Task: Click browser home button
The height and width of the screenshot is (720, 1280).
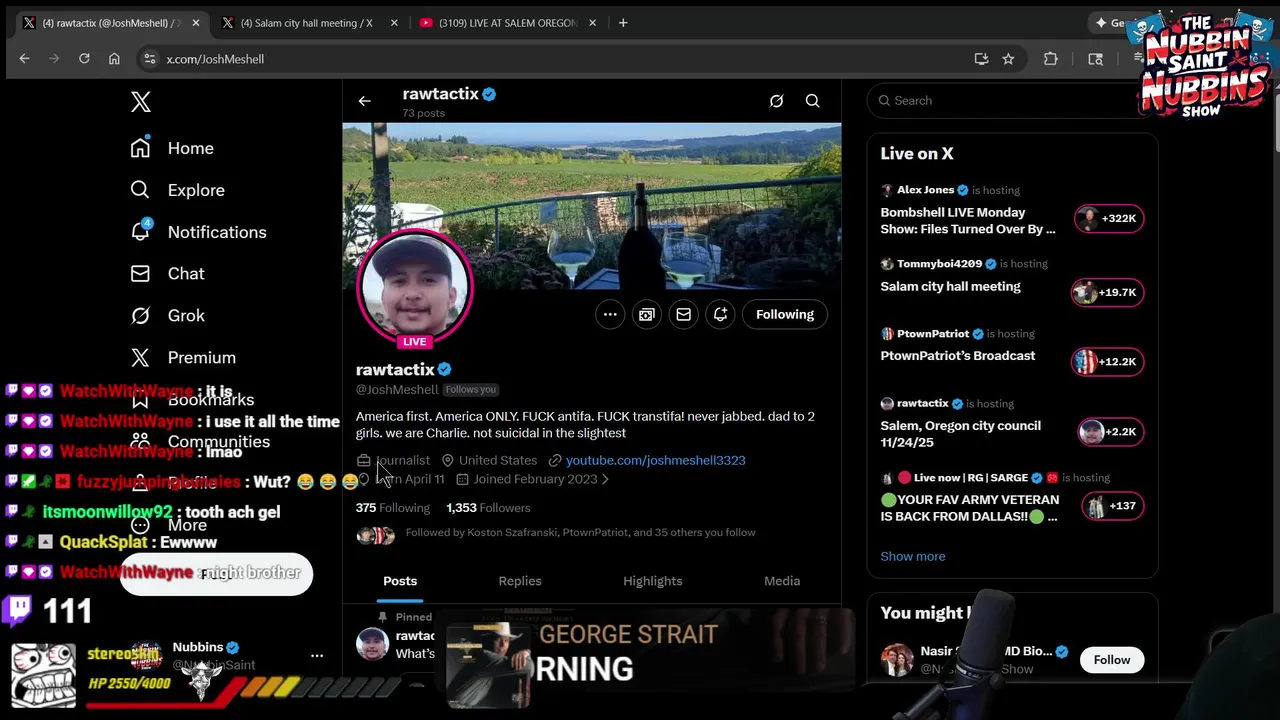Action: pos(114,59)
